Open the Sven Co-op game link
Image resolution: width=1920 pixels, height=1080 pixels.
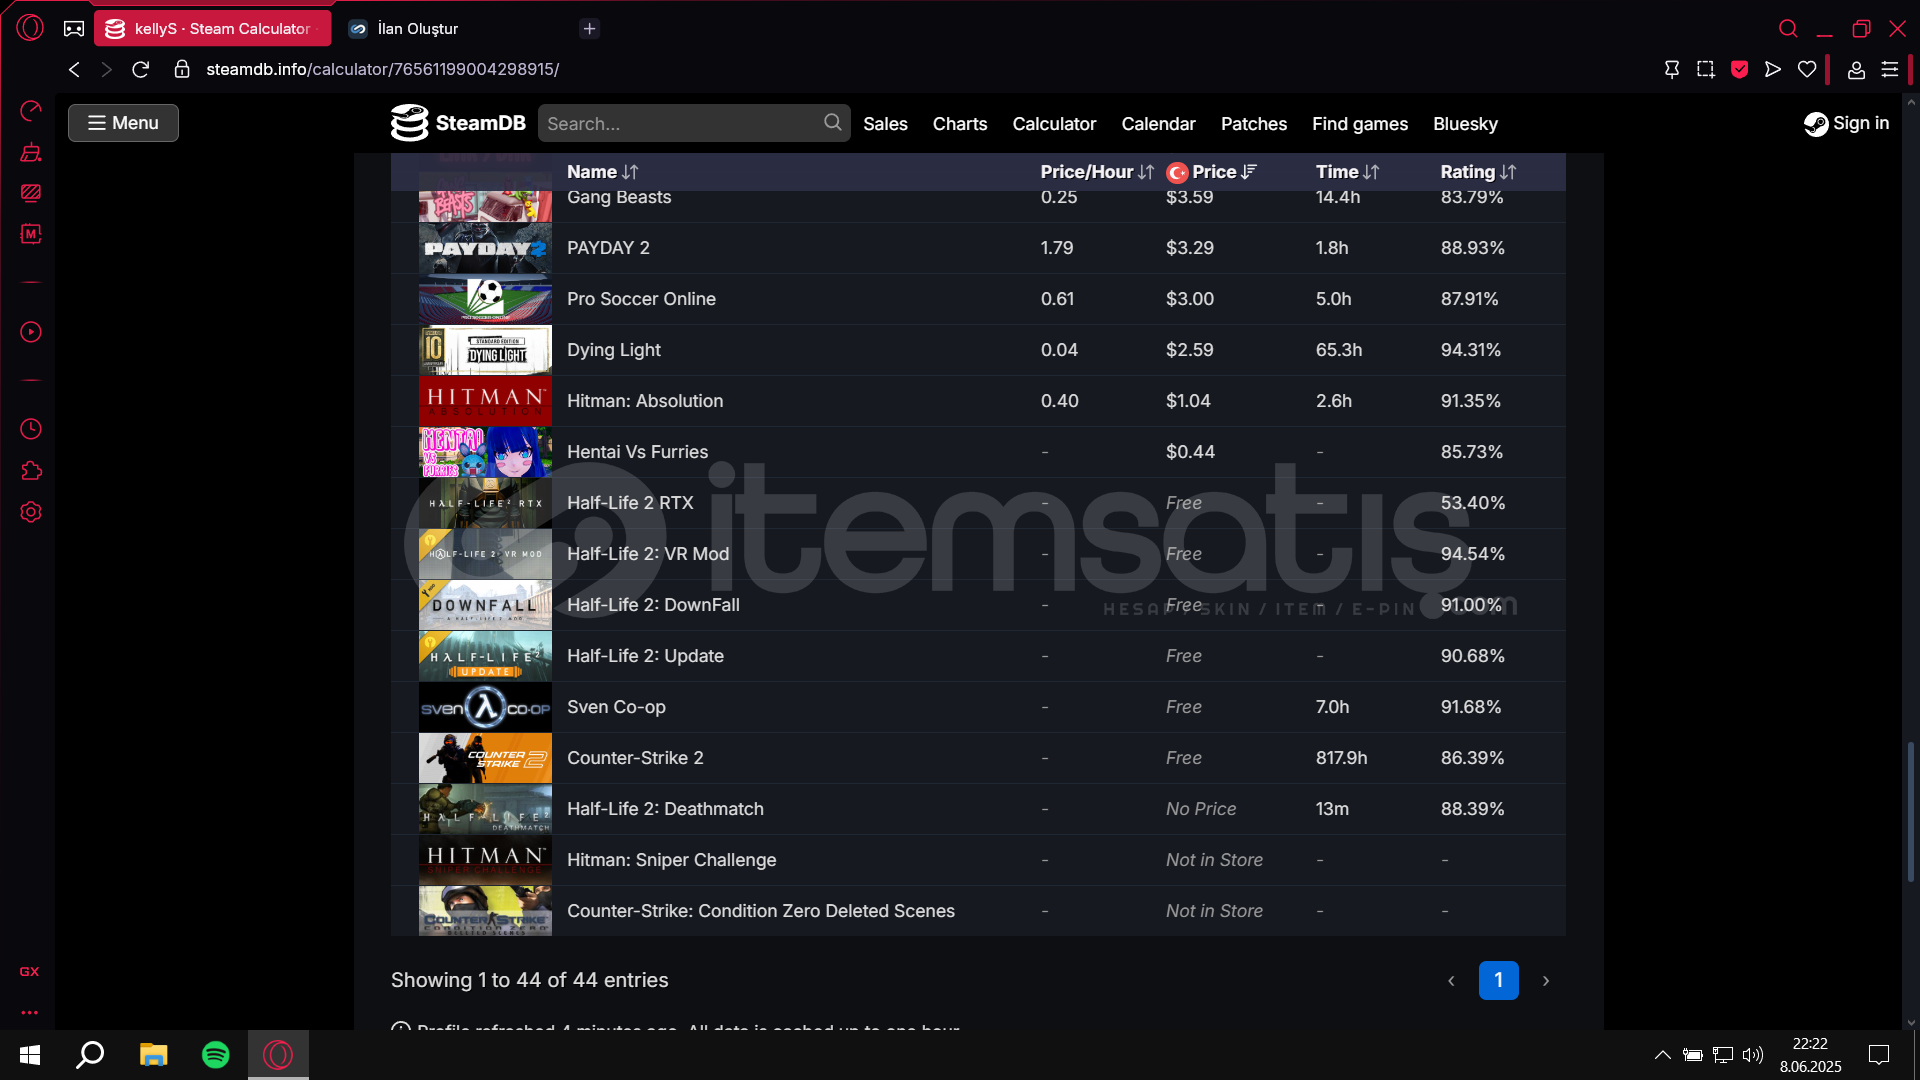click(616, 707)
